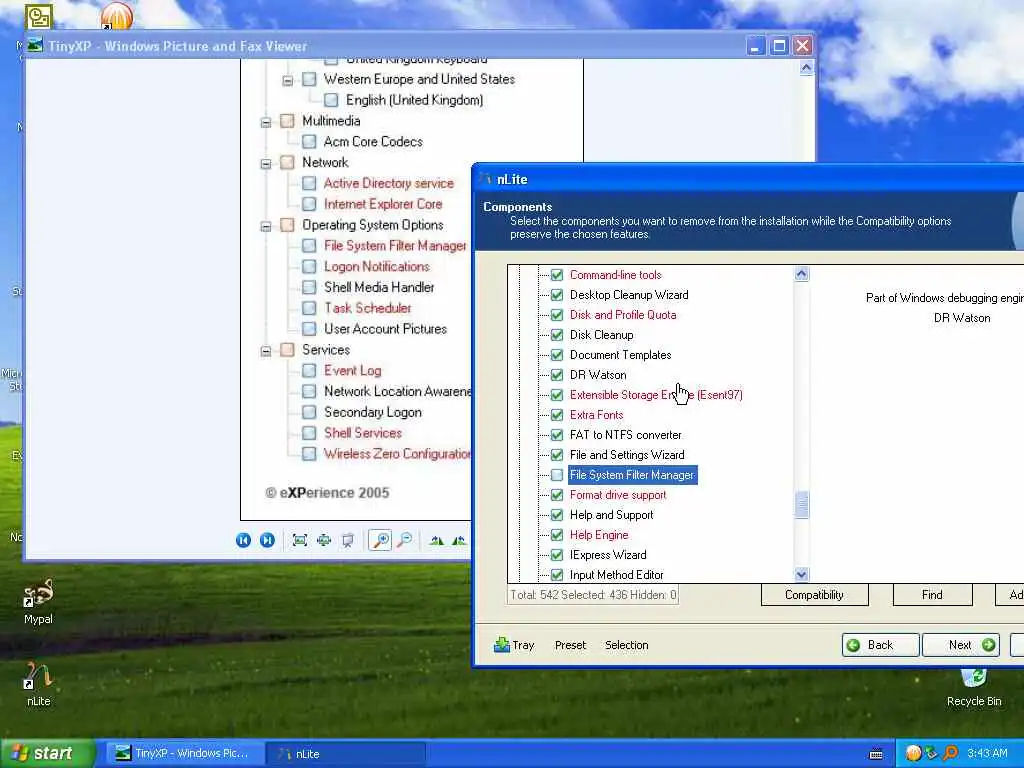Image resolution: width=1024 pixels, height=768 pixels.
Task: Click the green arrow icon on Back button
Action: [x=853, y=645]
